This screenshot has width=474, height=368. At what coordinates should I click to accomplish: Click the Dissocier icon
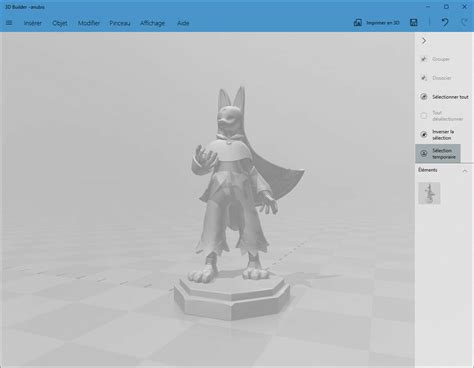pyautogui.click(x=424, y=78)
